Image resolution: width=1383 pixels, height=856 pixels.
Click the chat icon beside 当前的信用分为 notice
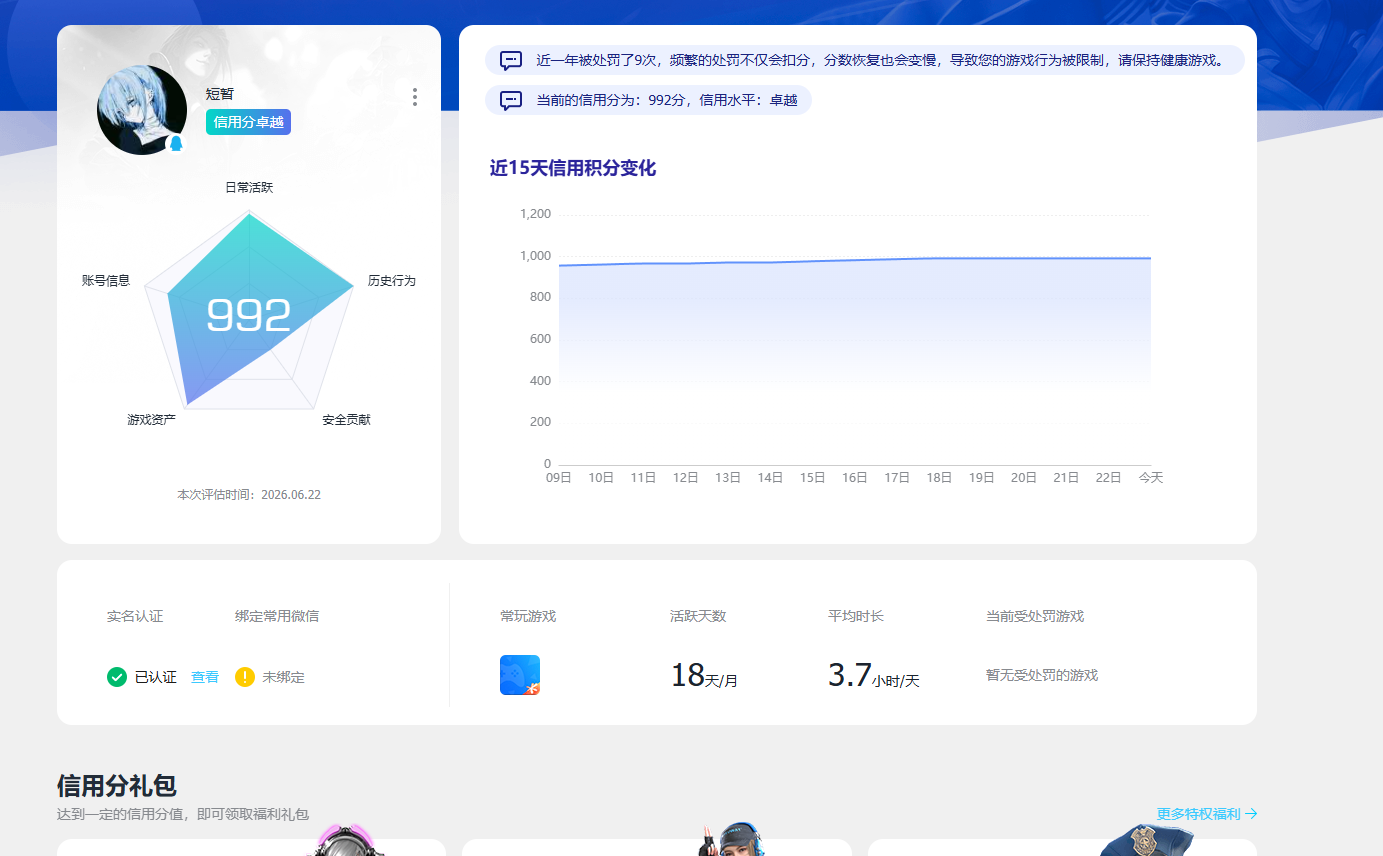[x=511, y=100]
